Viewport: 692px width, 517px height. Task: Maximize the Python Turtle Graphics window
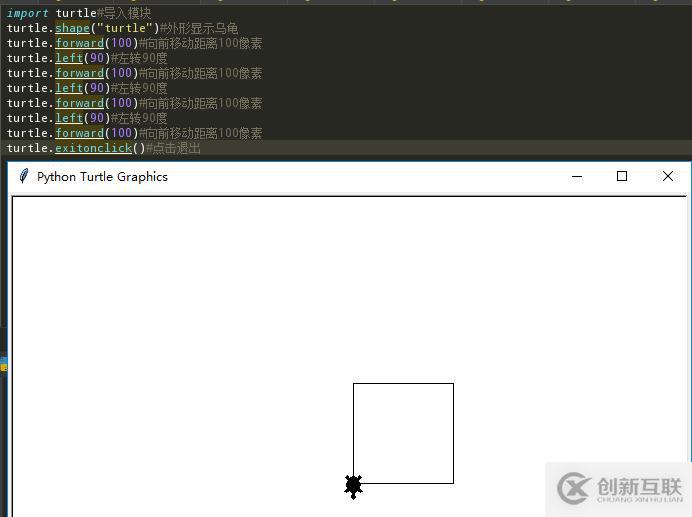tap(622, 176)
